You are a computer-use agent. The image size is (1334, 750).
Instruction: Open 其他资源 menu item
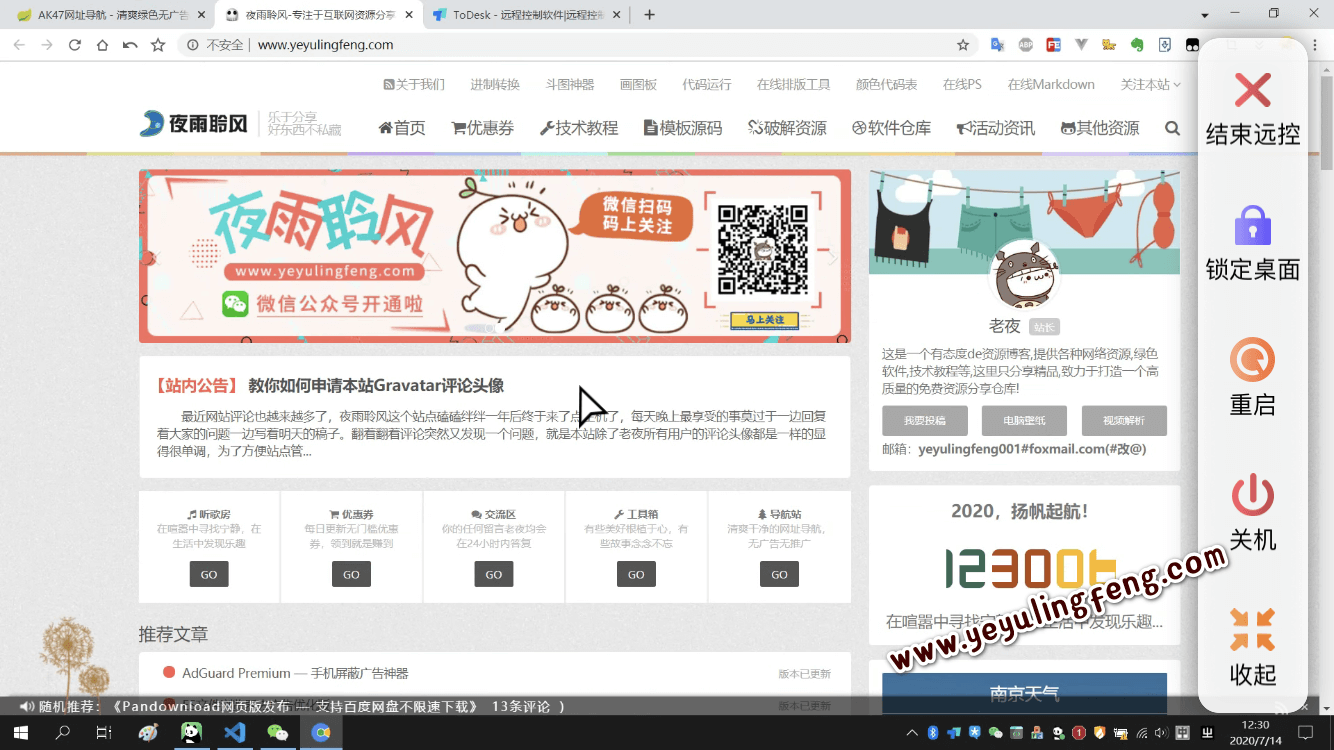click(1100, 128)
